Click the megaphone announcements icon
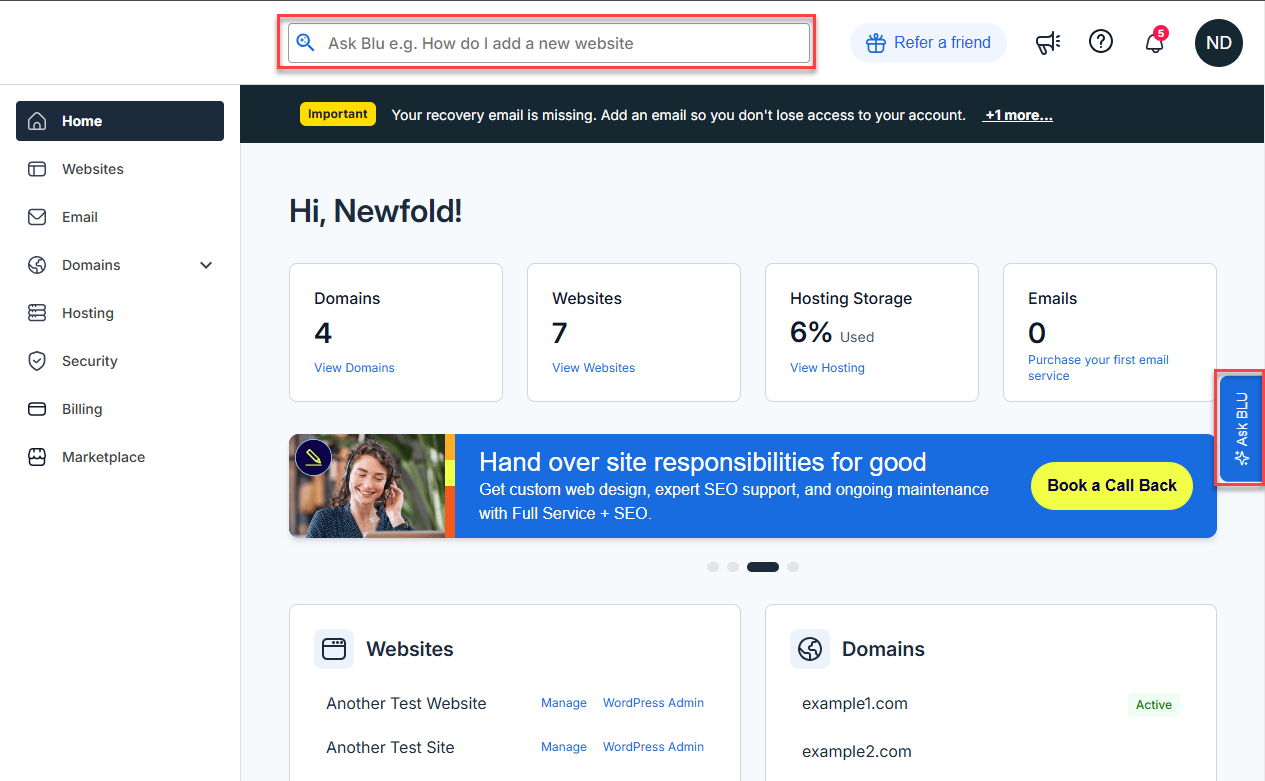Viewport: 1265px width, 781px height. (1047, 43)
